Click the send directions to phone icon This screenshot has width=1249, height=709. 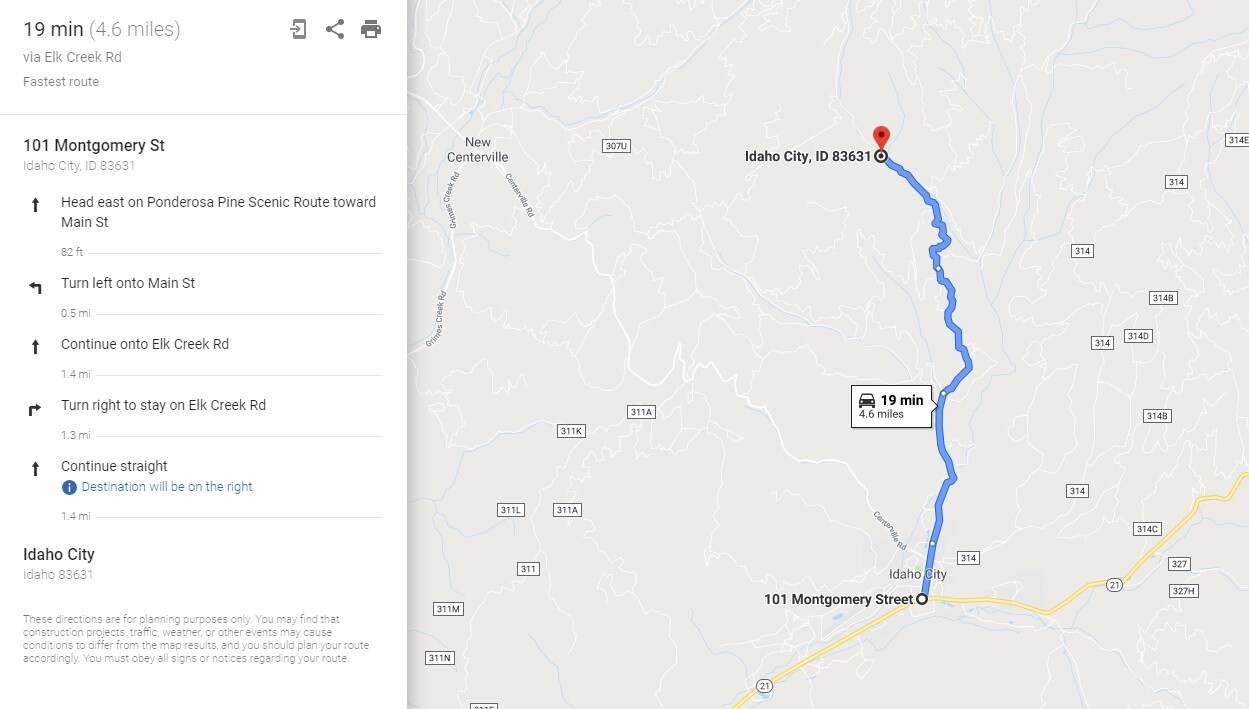pyautogui.click(x=298, y=29)
